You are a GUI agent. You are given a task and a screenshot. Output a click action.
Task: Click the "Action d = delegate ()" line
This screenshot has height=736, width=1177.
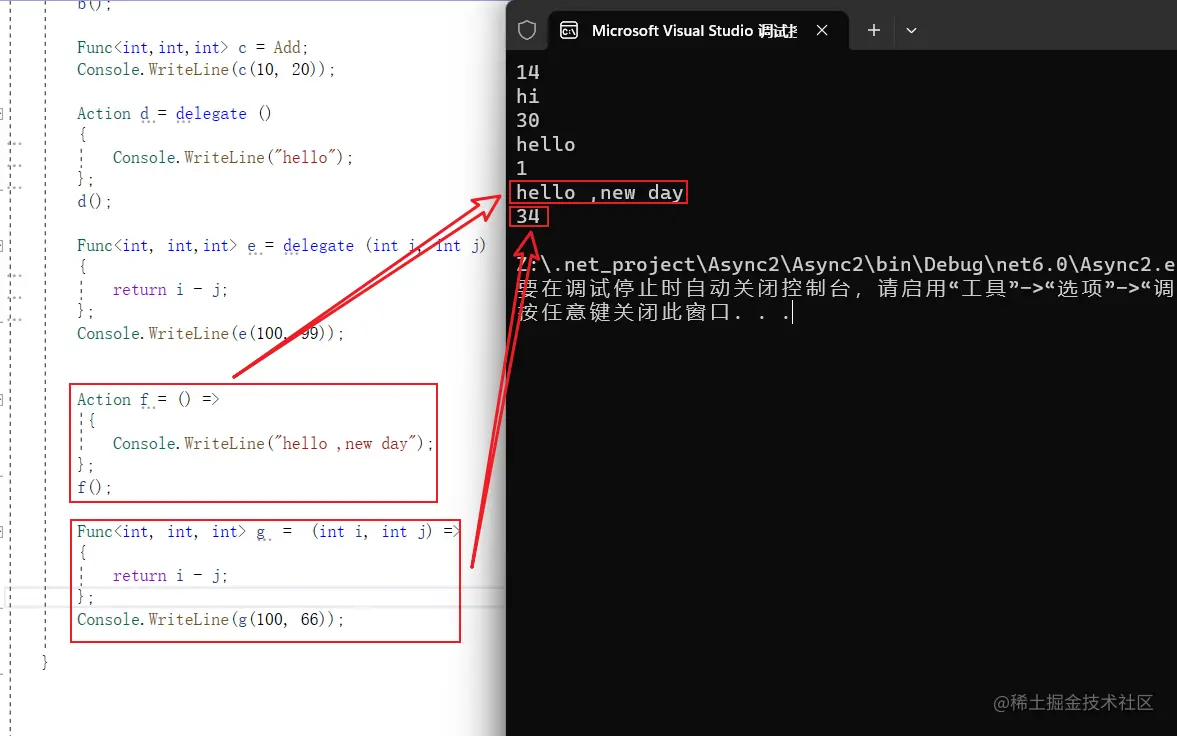click(x=174, y=113)
